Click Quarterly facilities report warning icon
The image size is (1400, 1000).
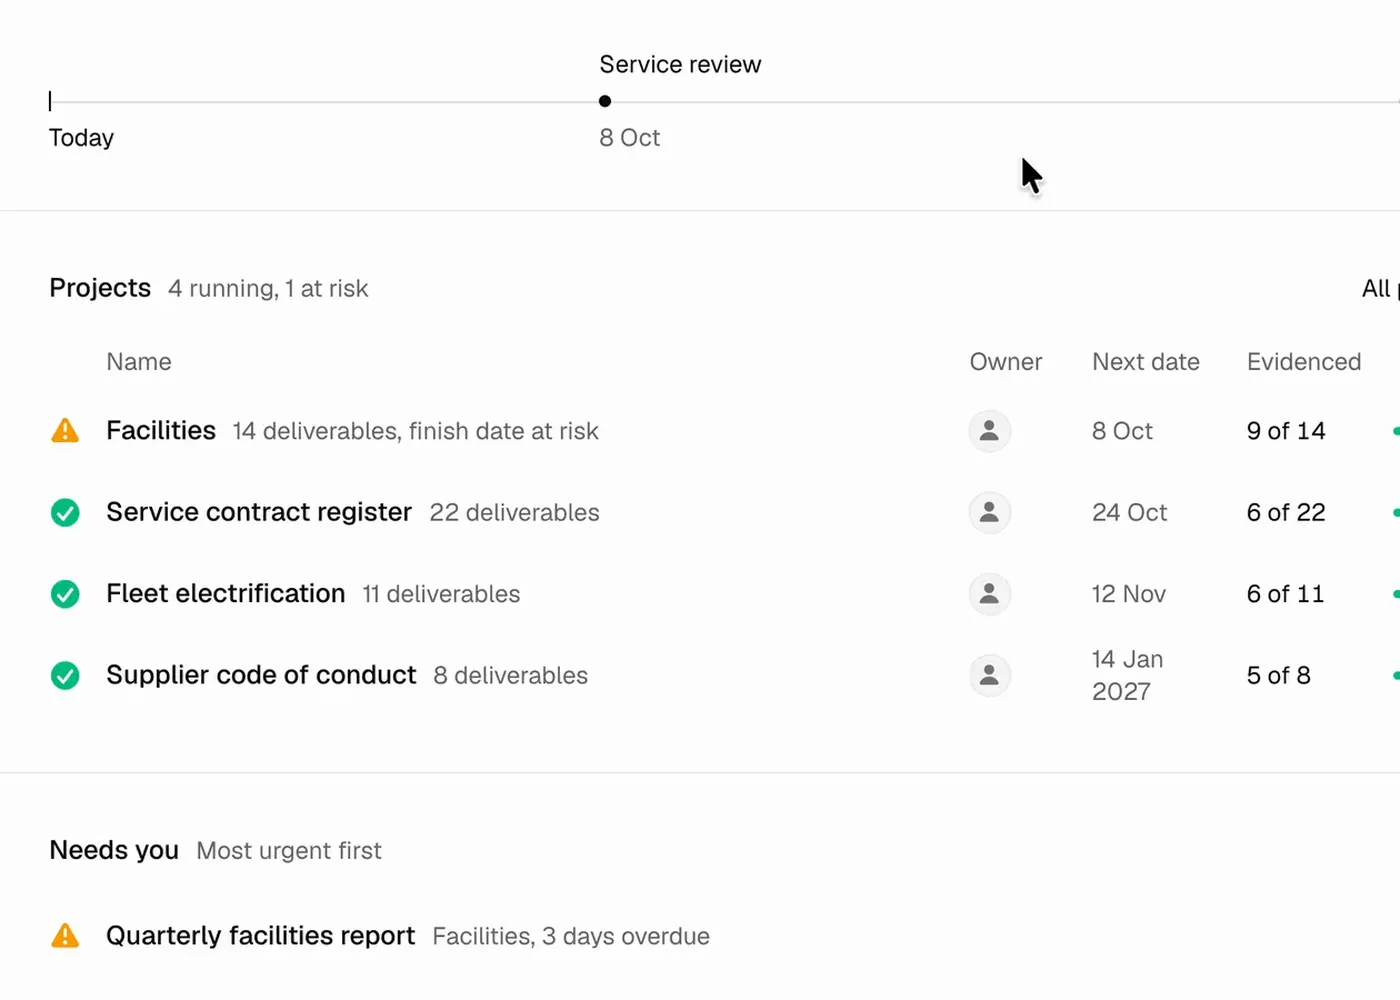(65, 936)
